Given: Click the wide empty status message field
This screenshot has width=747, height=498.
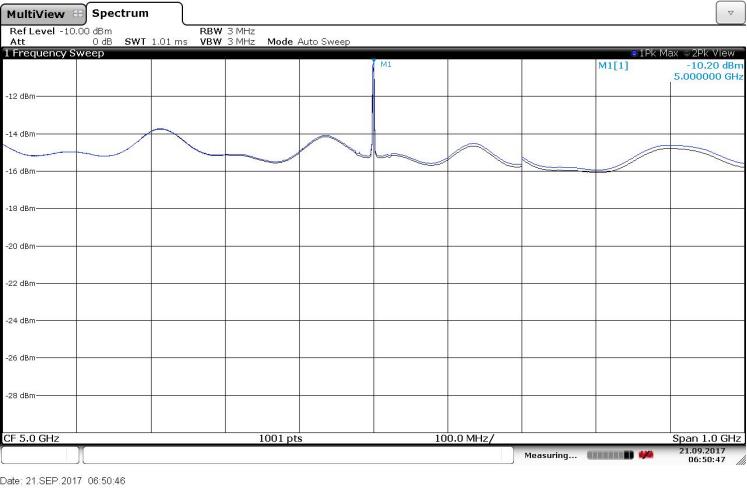Looking at the screenshot, I should click(298, 455).
